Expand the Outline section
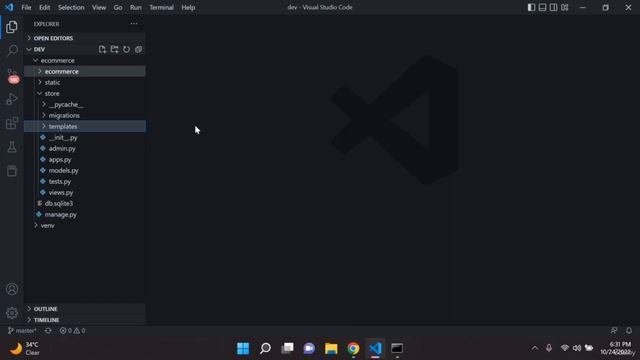This screenshot has height=360, width=640. tap(85, 309)
